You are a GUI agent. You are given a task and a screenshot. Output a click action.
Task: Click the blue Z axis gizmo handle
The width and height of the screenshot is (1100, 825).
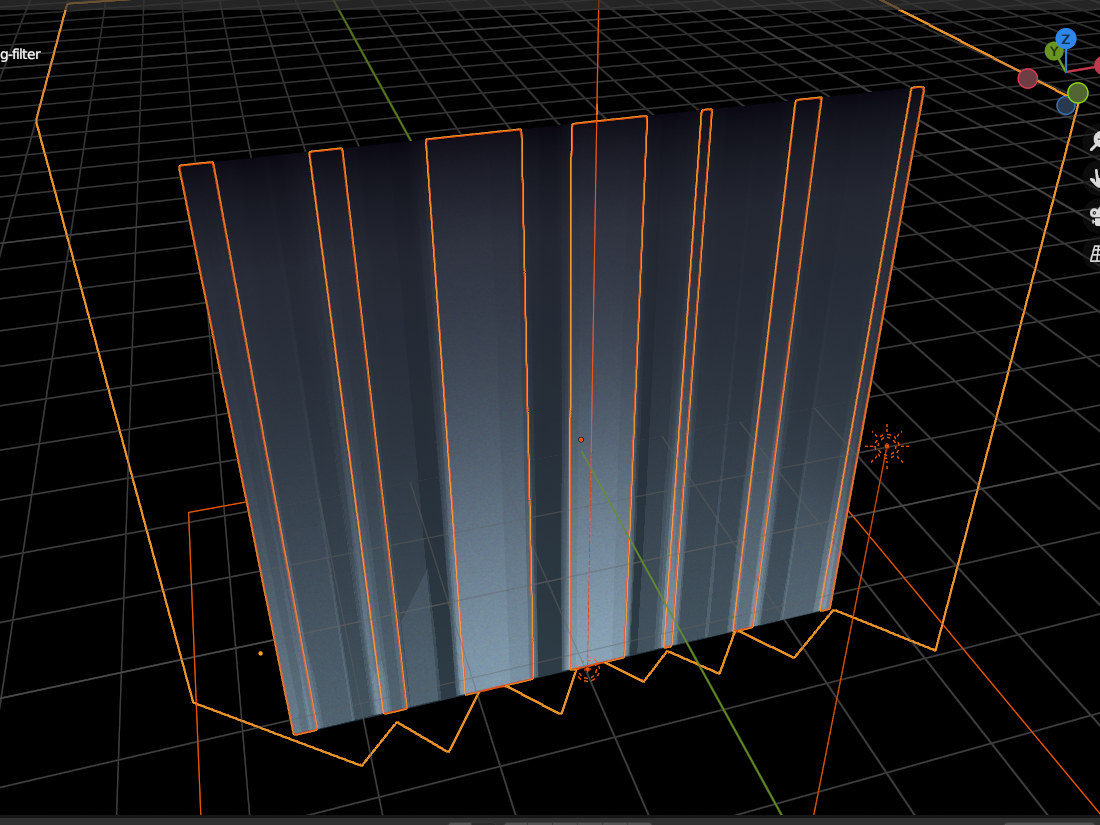click(x=1066, y=39)
